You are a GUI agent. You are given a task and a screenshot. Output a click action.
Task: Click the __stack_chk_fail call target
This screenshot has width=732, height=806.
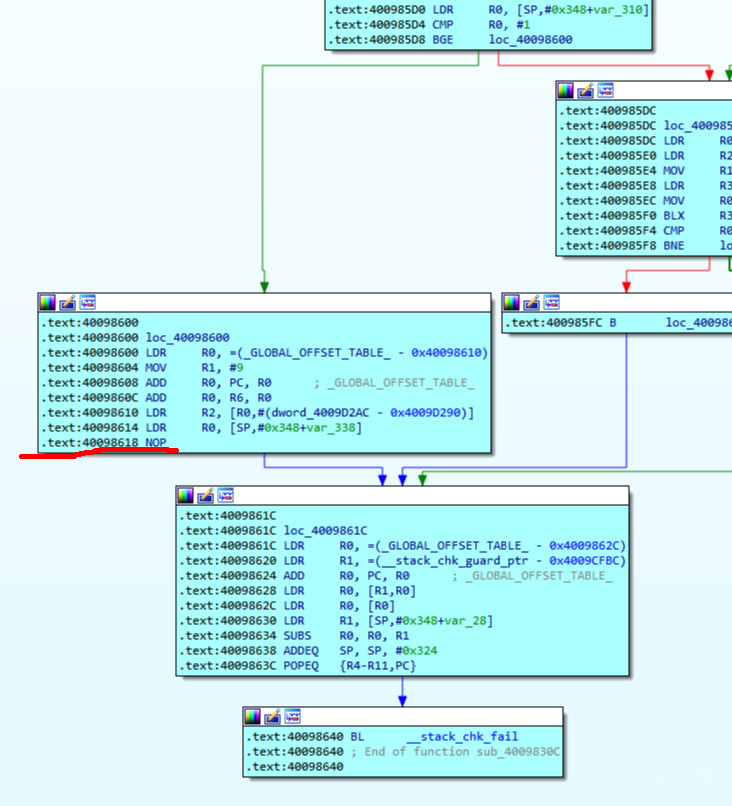463,737
